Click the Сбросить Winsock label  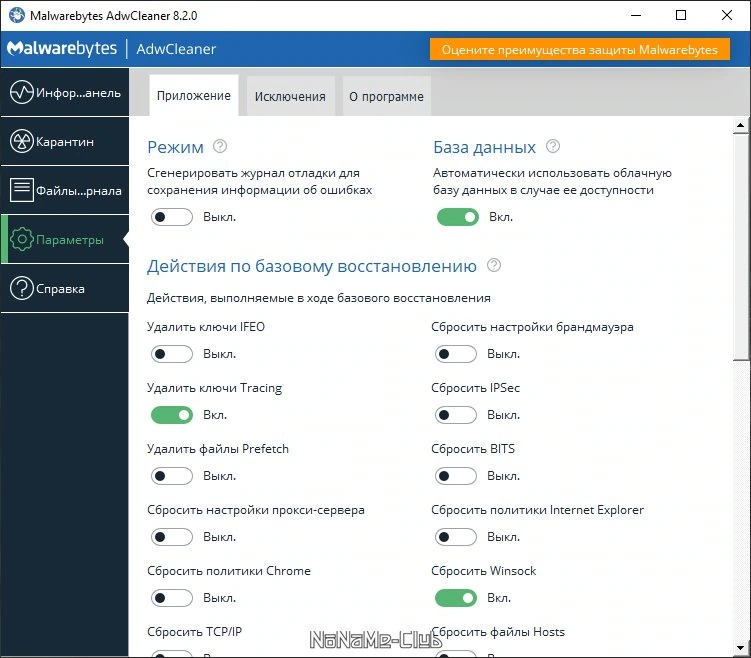tap(484, 571)
